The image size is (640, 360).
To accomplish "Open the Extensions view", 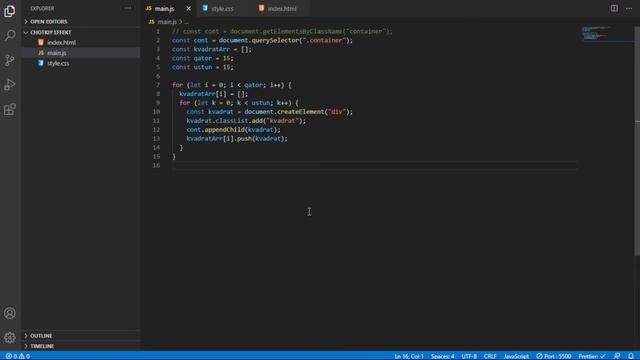I will click(x=10, y=109).
